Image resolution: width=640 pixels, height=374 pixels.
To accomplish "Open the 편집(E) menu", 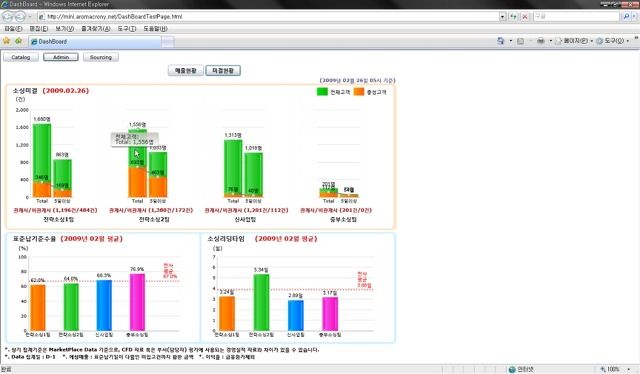I will (38, 29).
